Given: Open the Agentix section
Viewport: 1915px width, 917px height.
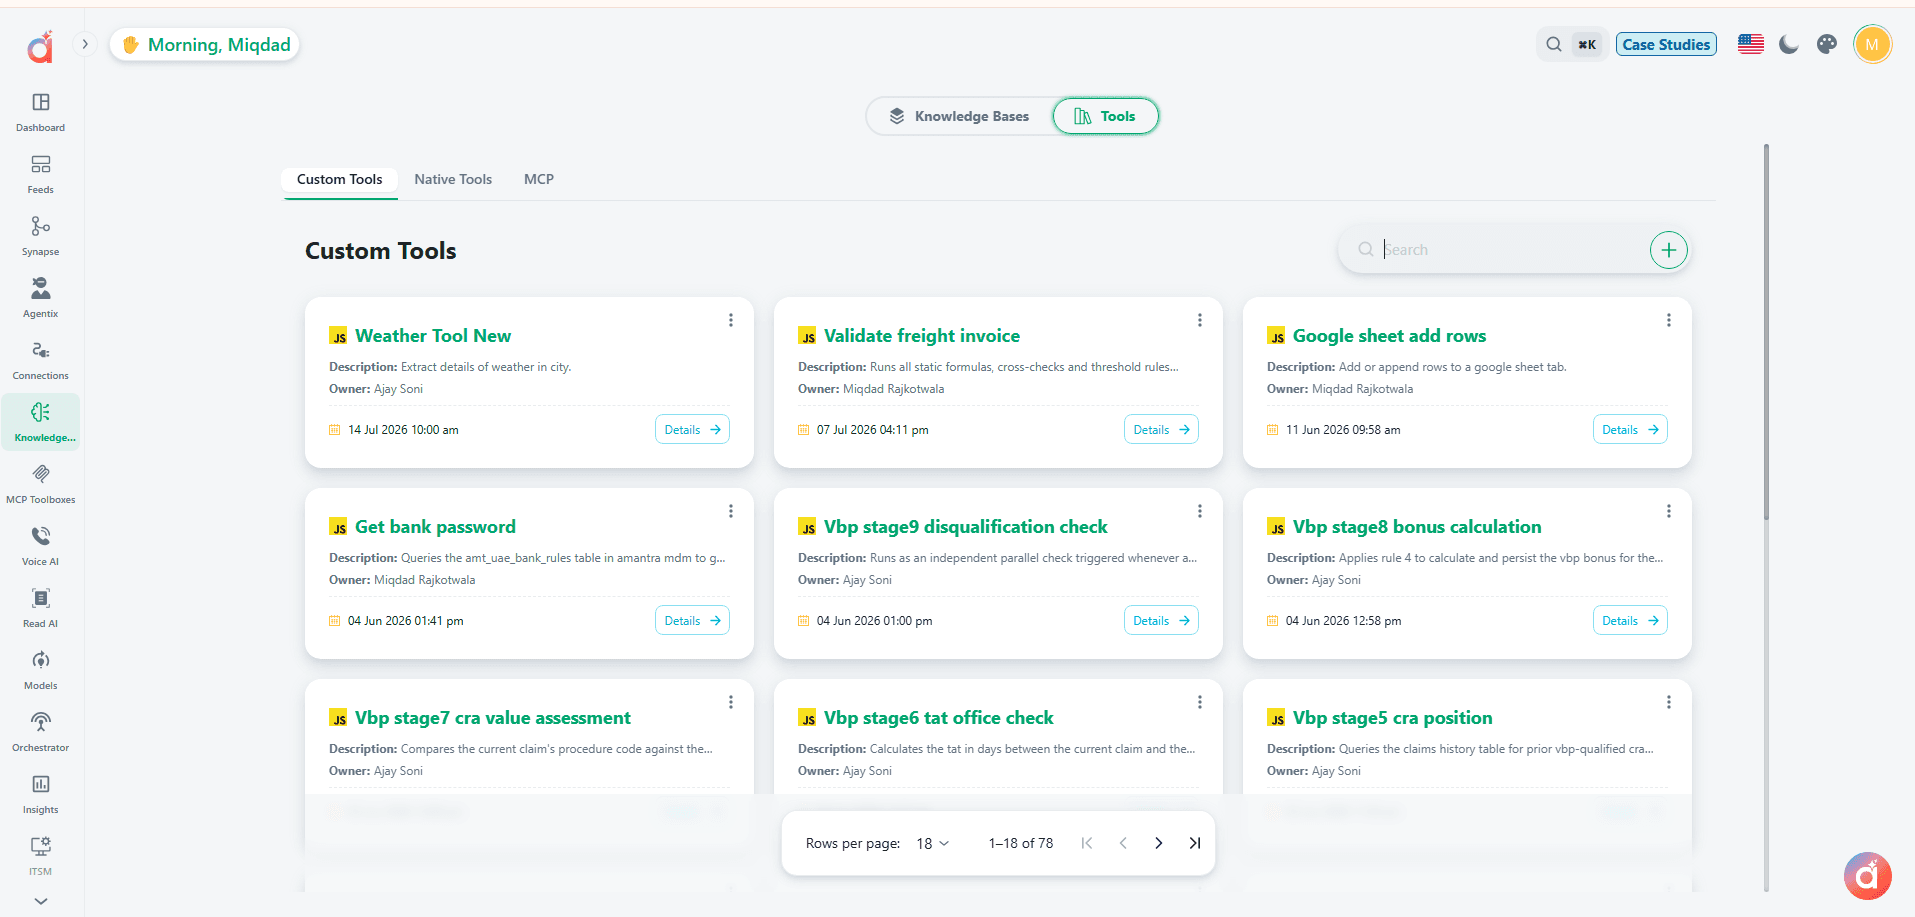Looking at the screenshot, I should tap(40, 298).
